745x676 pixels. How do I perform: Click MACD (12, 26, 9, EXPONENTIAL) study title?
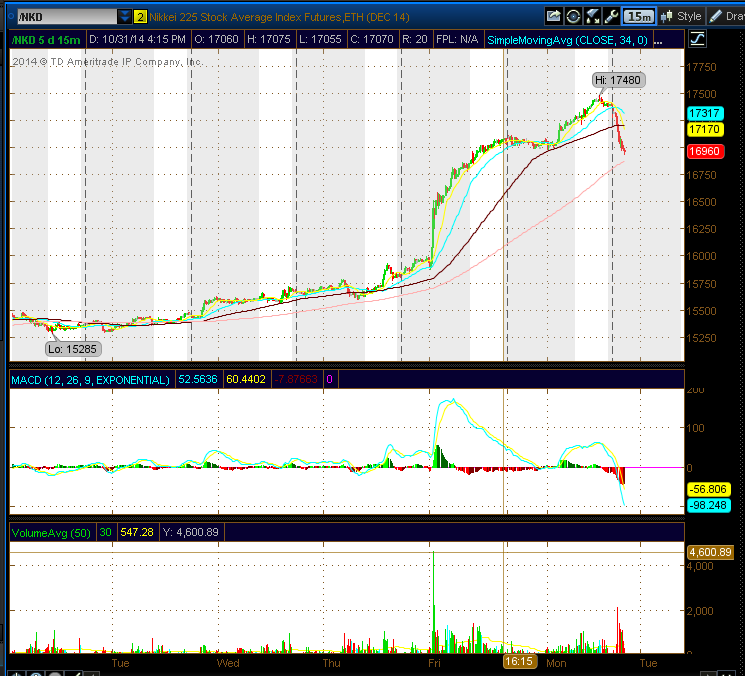click(90, 380)
